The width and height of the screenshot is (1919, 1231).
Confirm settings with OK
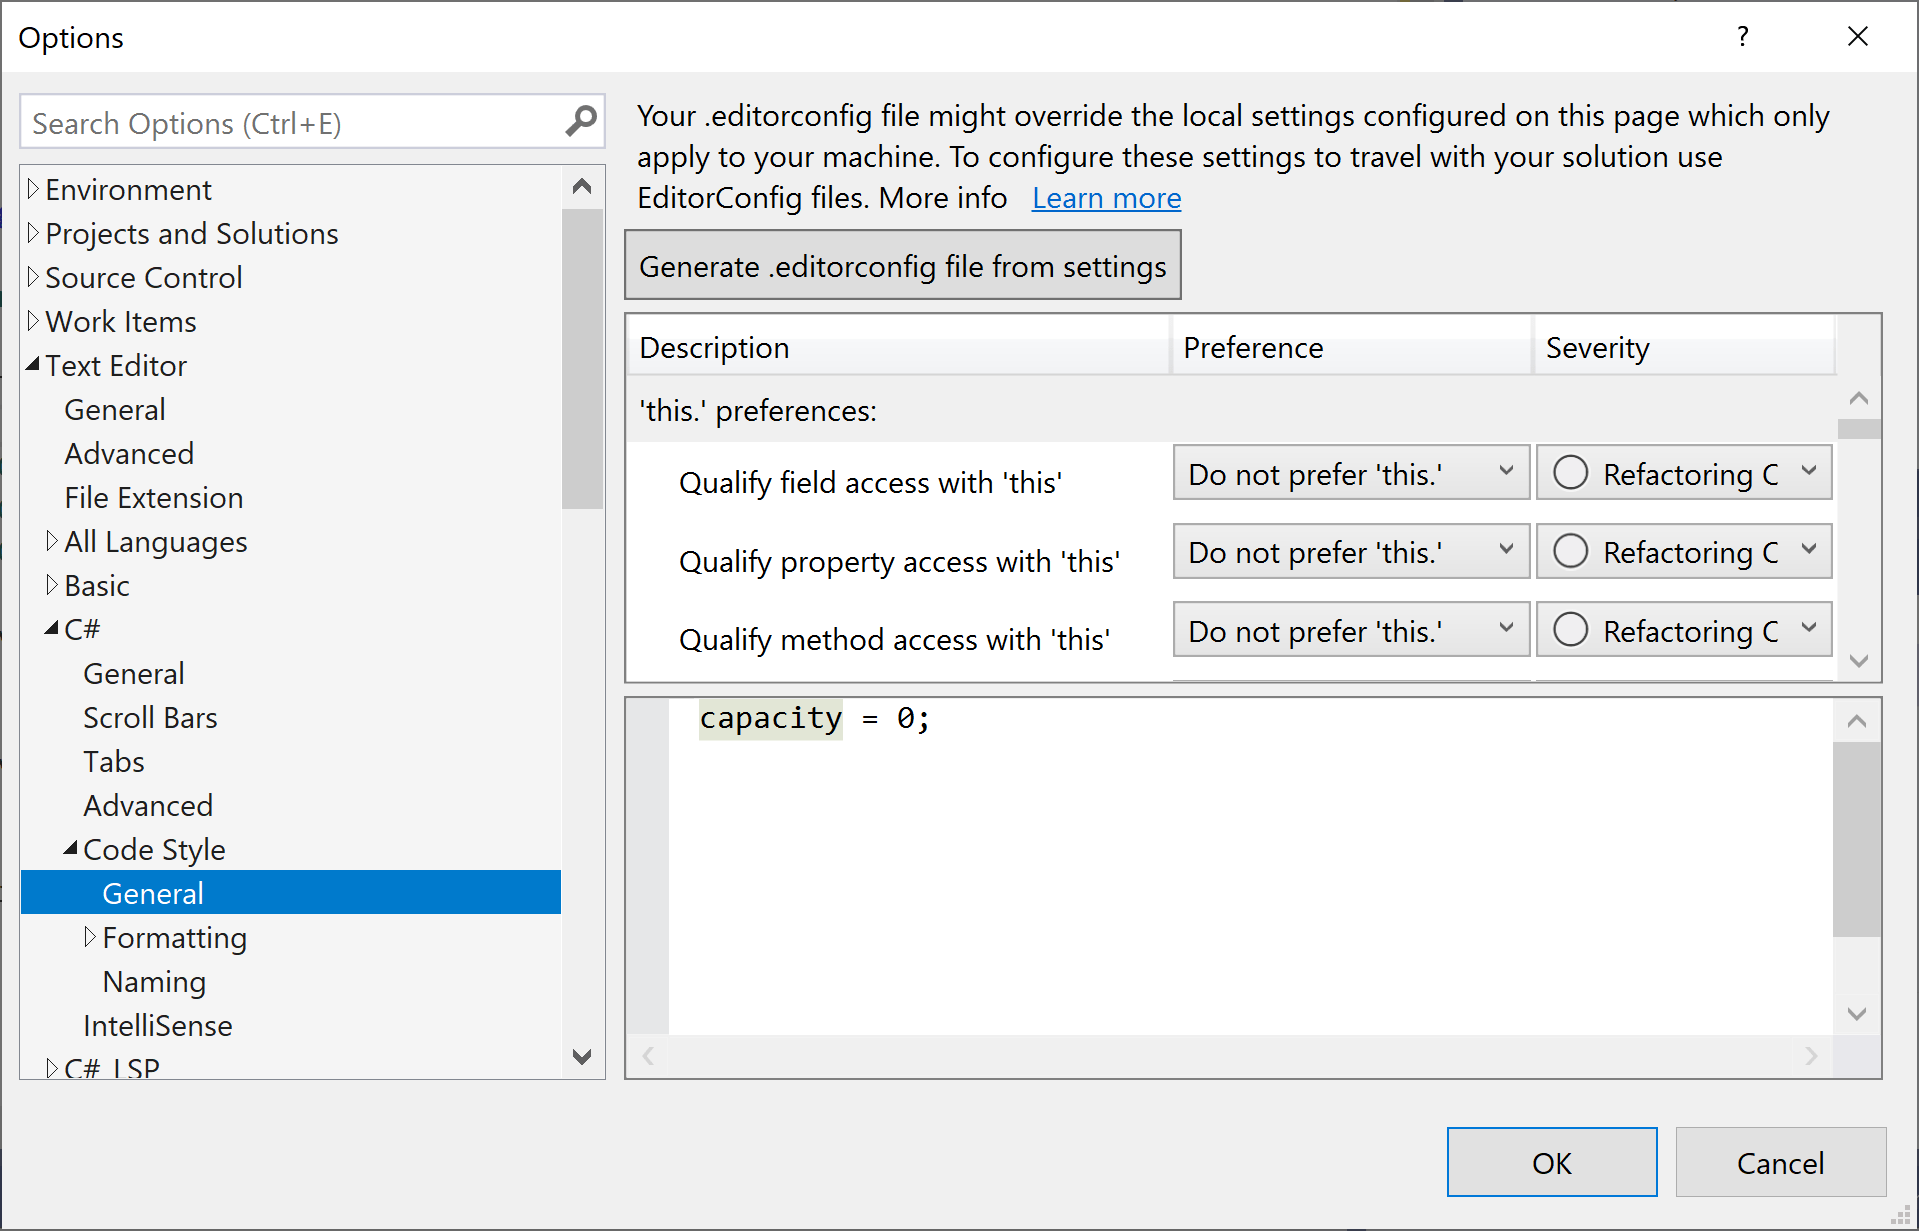click(1551, 1162)
